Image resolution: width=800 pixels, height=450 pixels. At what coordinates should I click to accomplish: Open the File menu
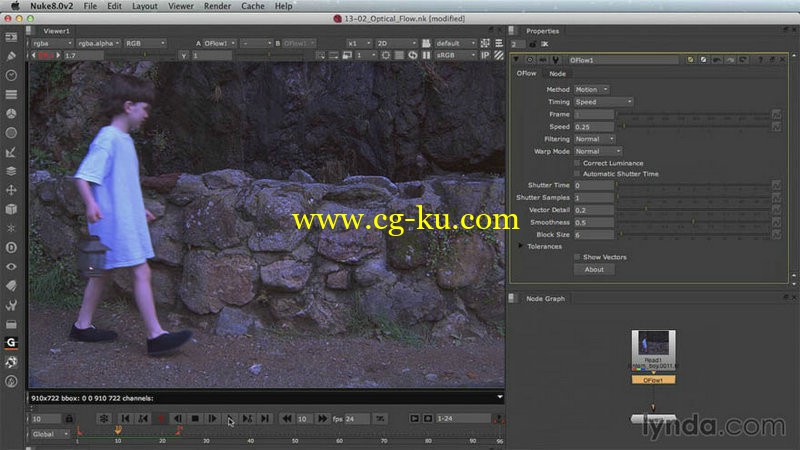tap(90, 6)
